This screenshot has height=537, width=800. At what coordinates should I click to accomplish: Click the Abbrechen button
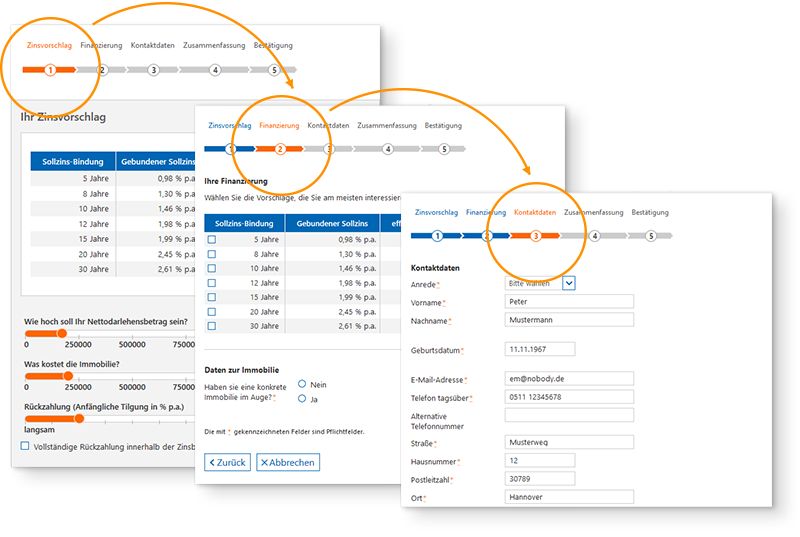(x=287, y=462)
